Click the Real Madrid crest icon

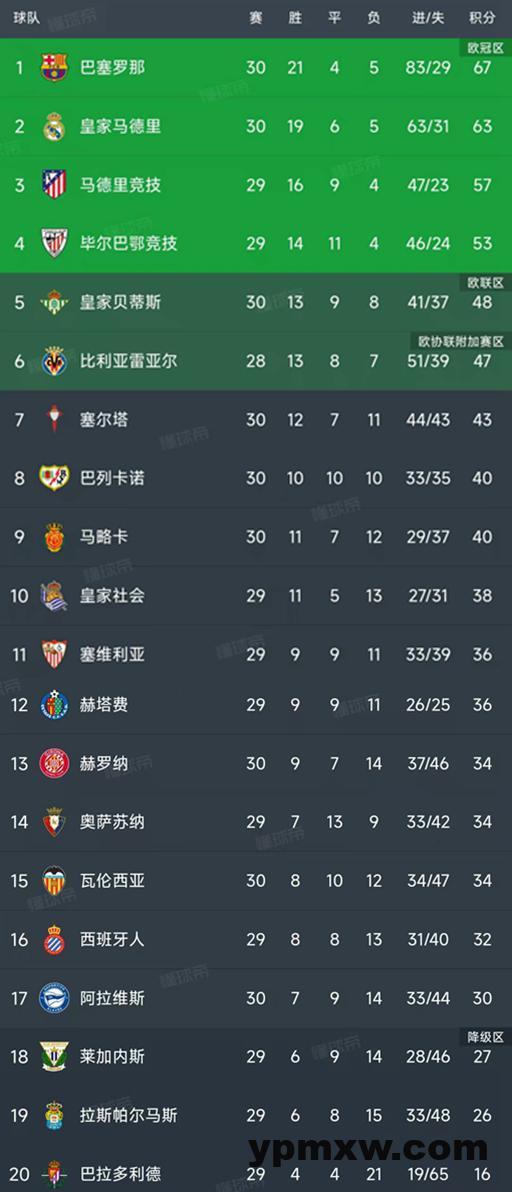click(54, 126)
